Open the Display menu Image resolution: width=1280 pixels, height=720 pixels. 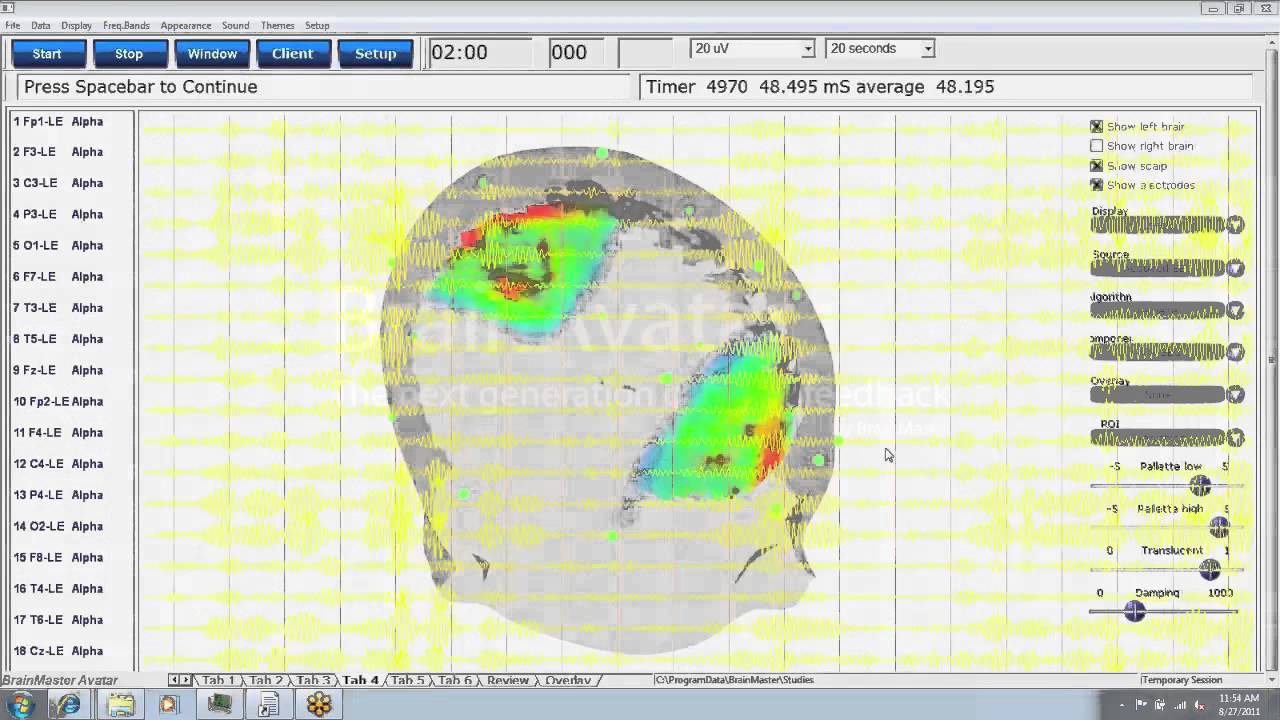click(77, 25)
